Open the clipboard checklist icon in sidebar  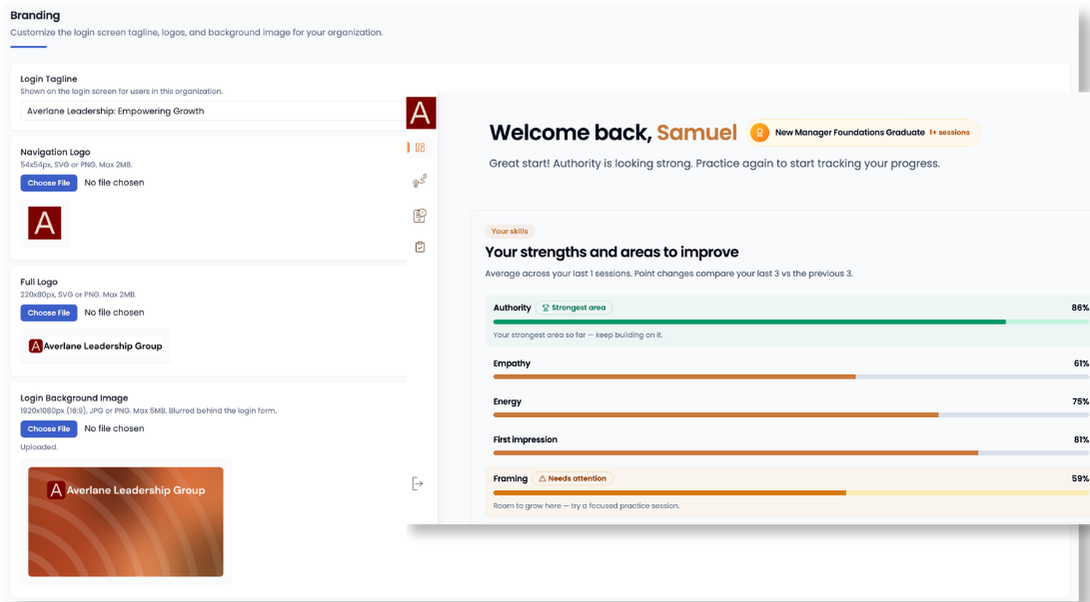coord(420,247)
